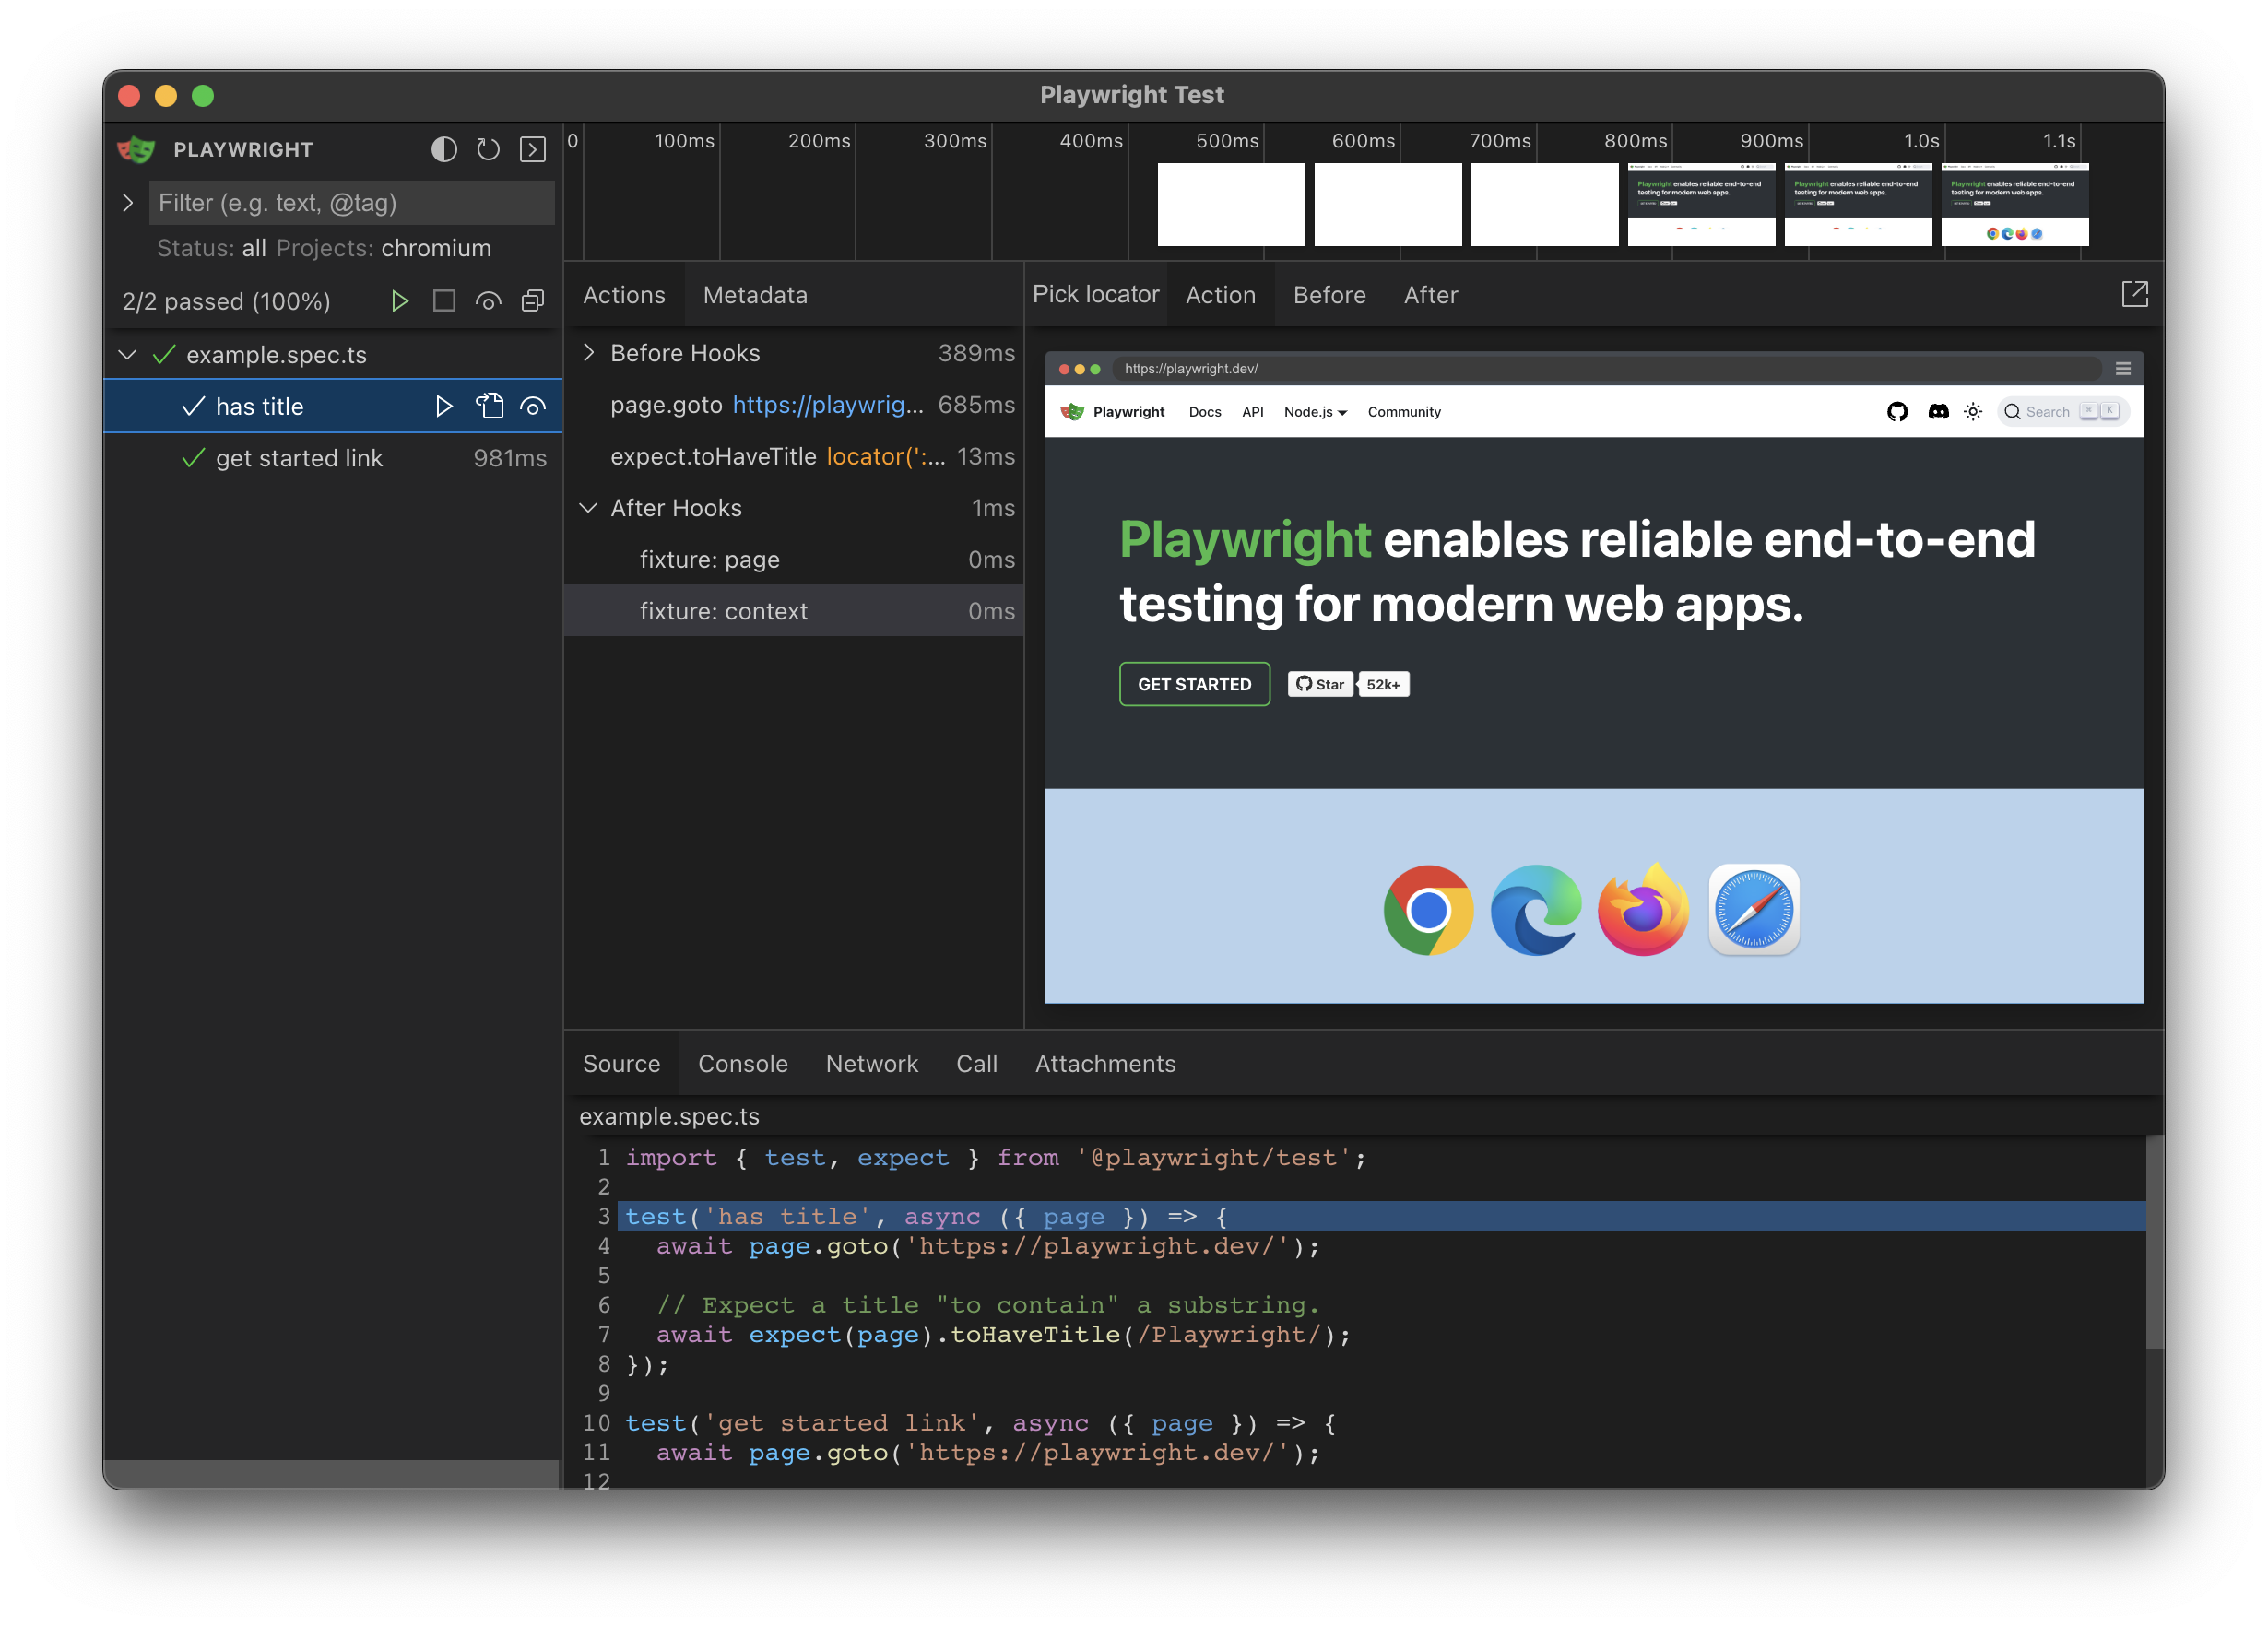Viewport: 2268px width, 1626px height.
Task: Click the Search box in snapshot navbar
Action: (2062, 412)
